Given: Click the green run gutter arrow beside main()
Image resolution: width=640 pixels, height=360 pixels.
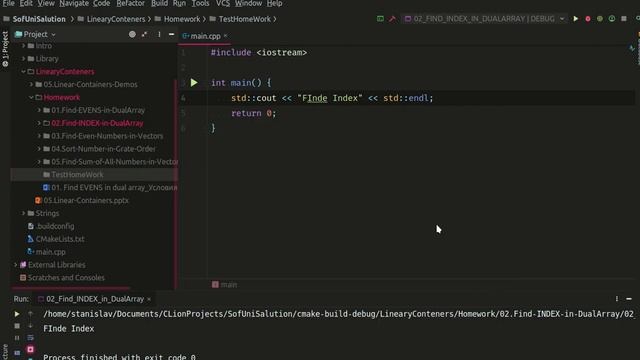Looking at the screenshot, I should 194,83.
